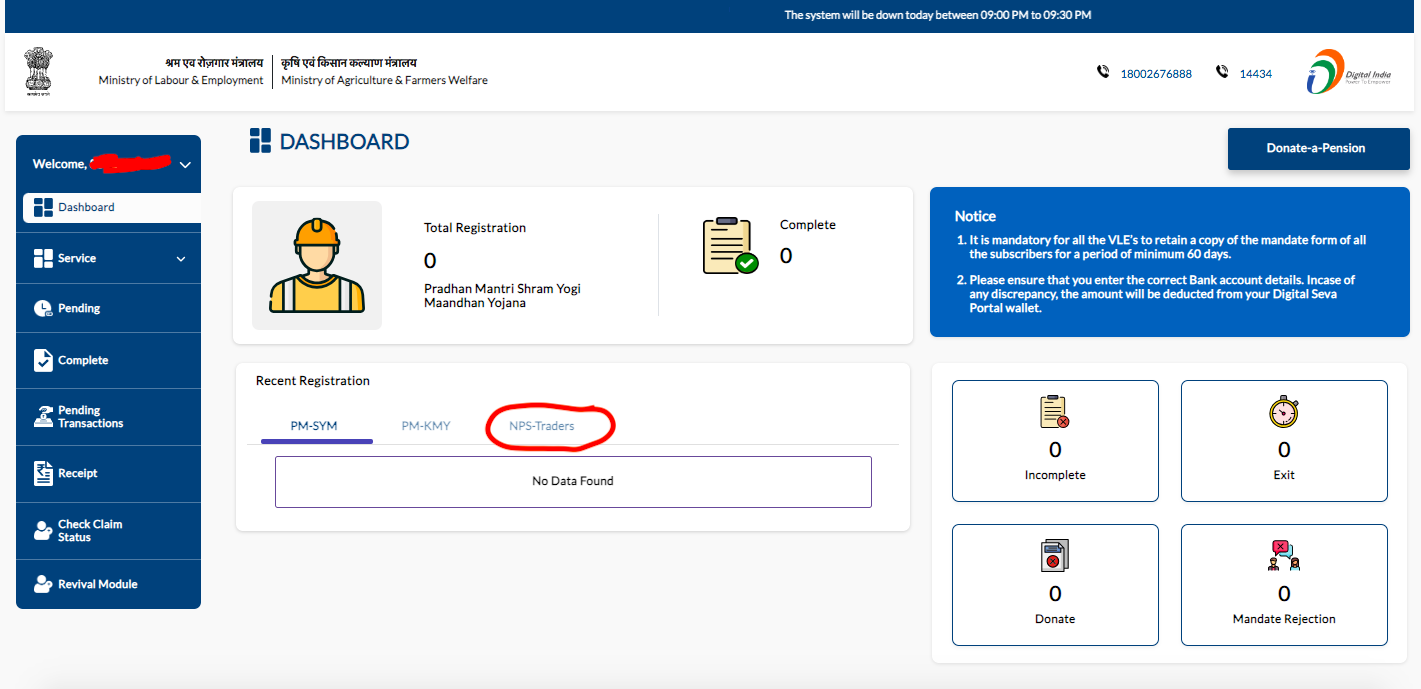Open the Receipt sidebar item
The height and width of the screenshot is (689, 1421).
77,473
